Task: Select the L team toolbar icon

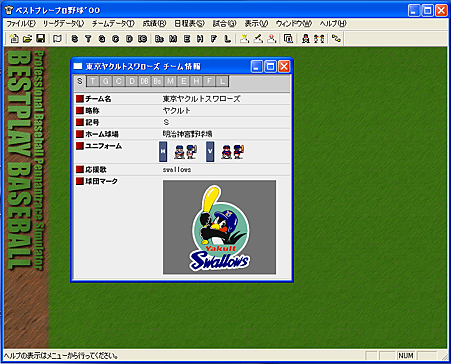Action: 227,39
